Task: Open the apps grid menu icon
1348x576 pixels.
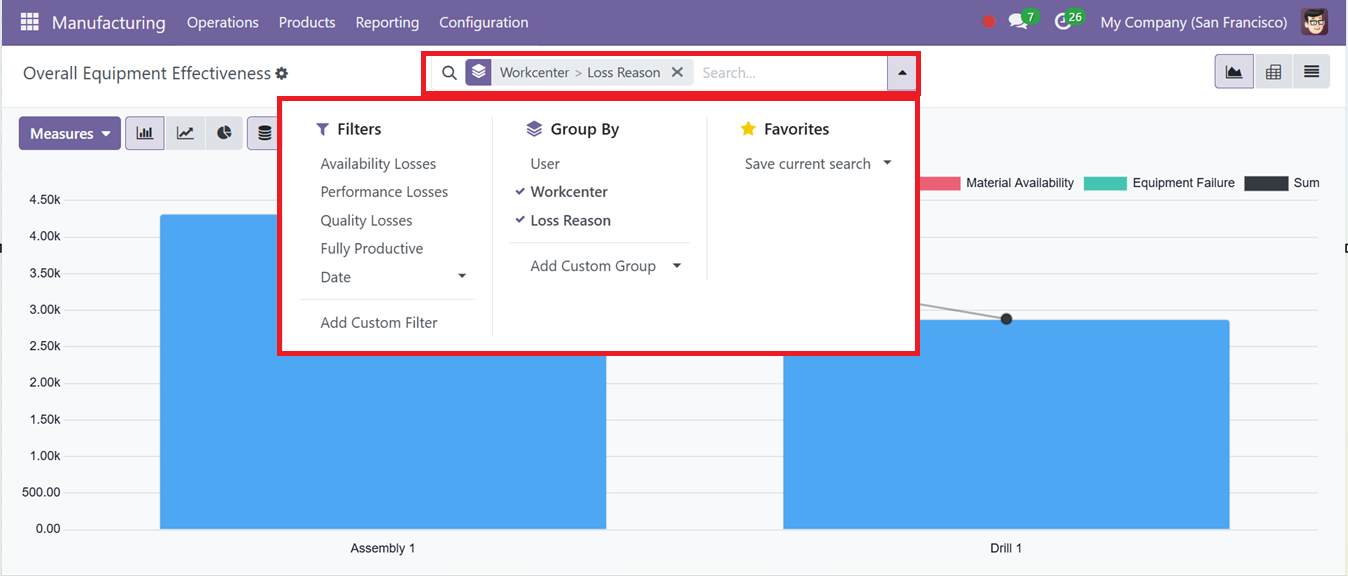Action: (29, 22)
